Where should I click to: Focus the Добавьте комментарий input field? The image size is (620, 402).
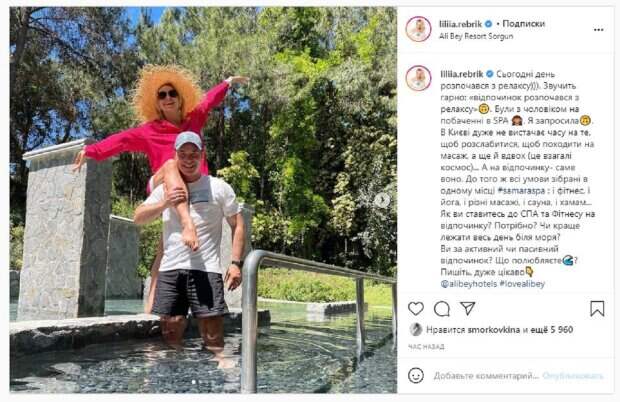[x=486, y=376]
